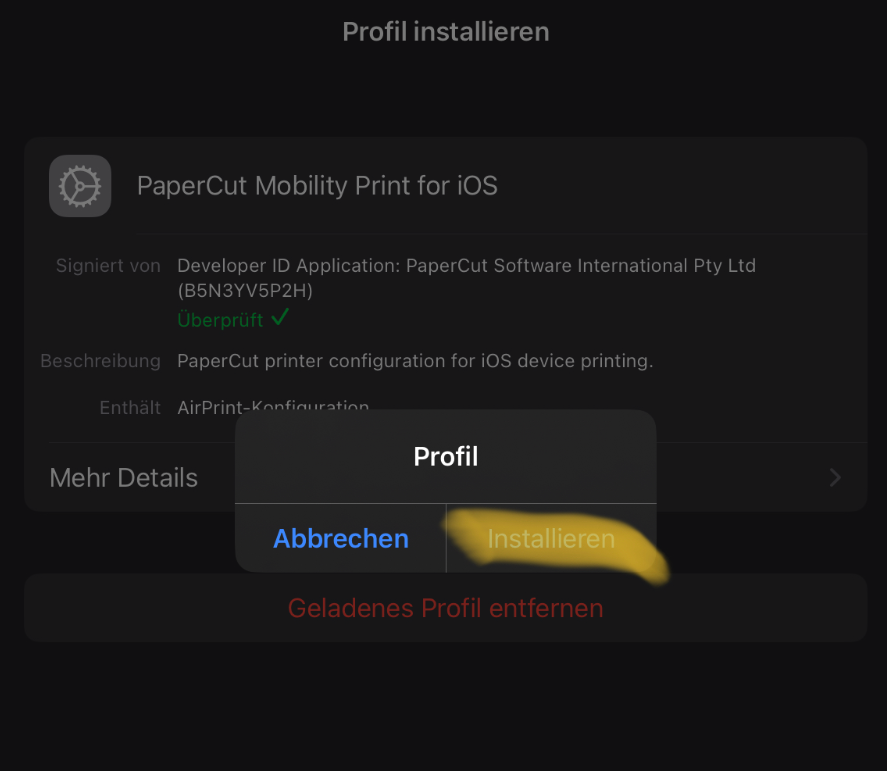Click the Profil dialog title
The height and width of the screenshot is (771, 887).
pos(446,457)
